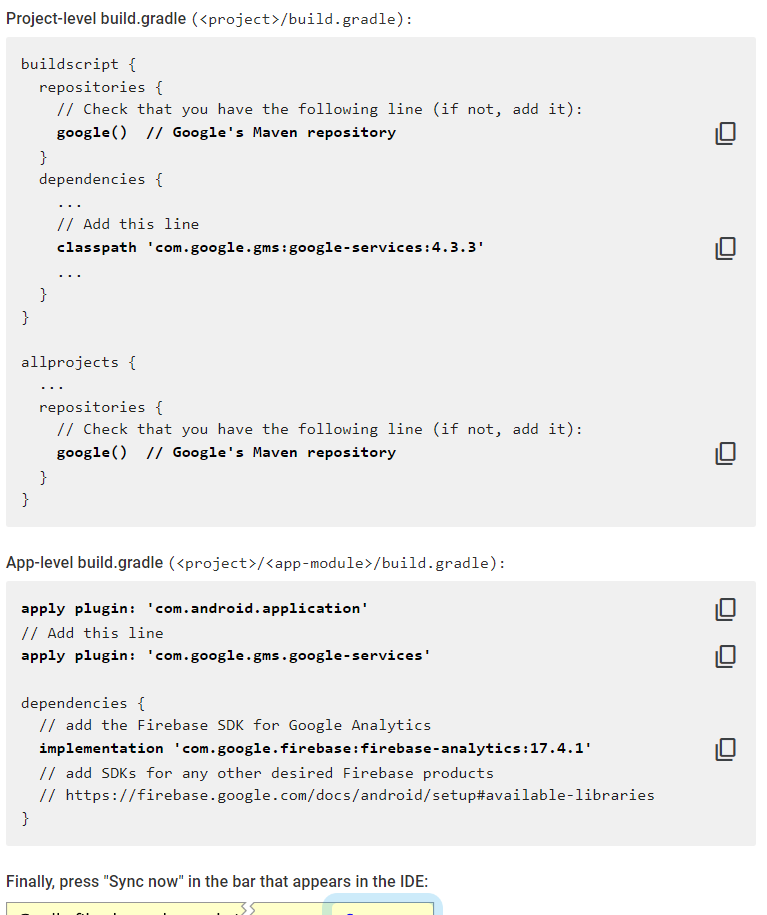Screen dimensions: 767x915
Task: Copy the firebase-analytics implementation line
Action: tap(726, 749)
